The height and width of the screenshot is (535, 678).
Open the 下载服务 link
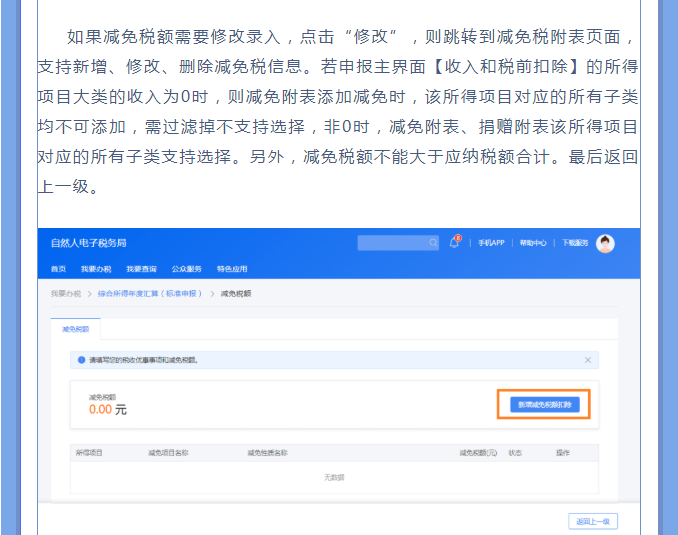coord(575,243)
